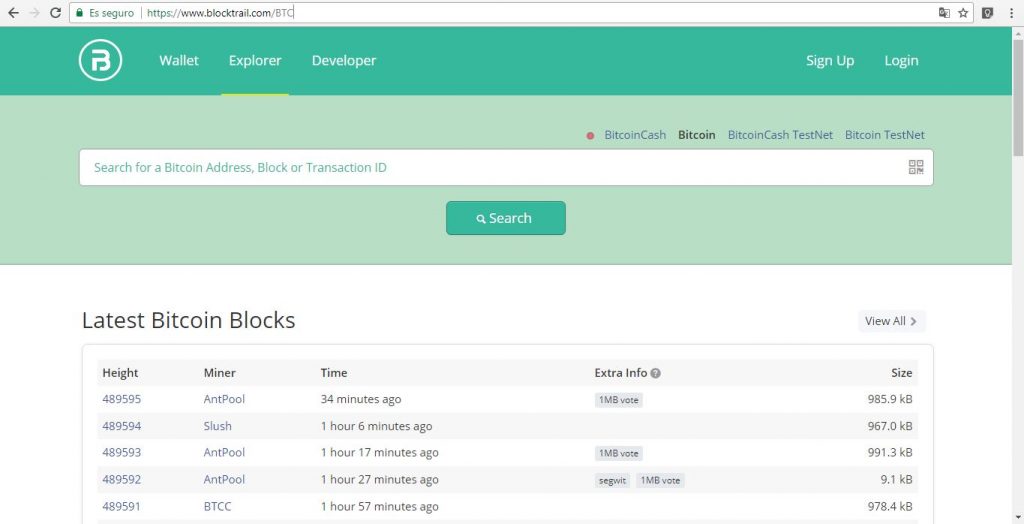
Task: Select the Bitcoin network tab
Action: coord(696,135)
